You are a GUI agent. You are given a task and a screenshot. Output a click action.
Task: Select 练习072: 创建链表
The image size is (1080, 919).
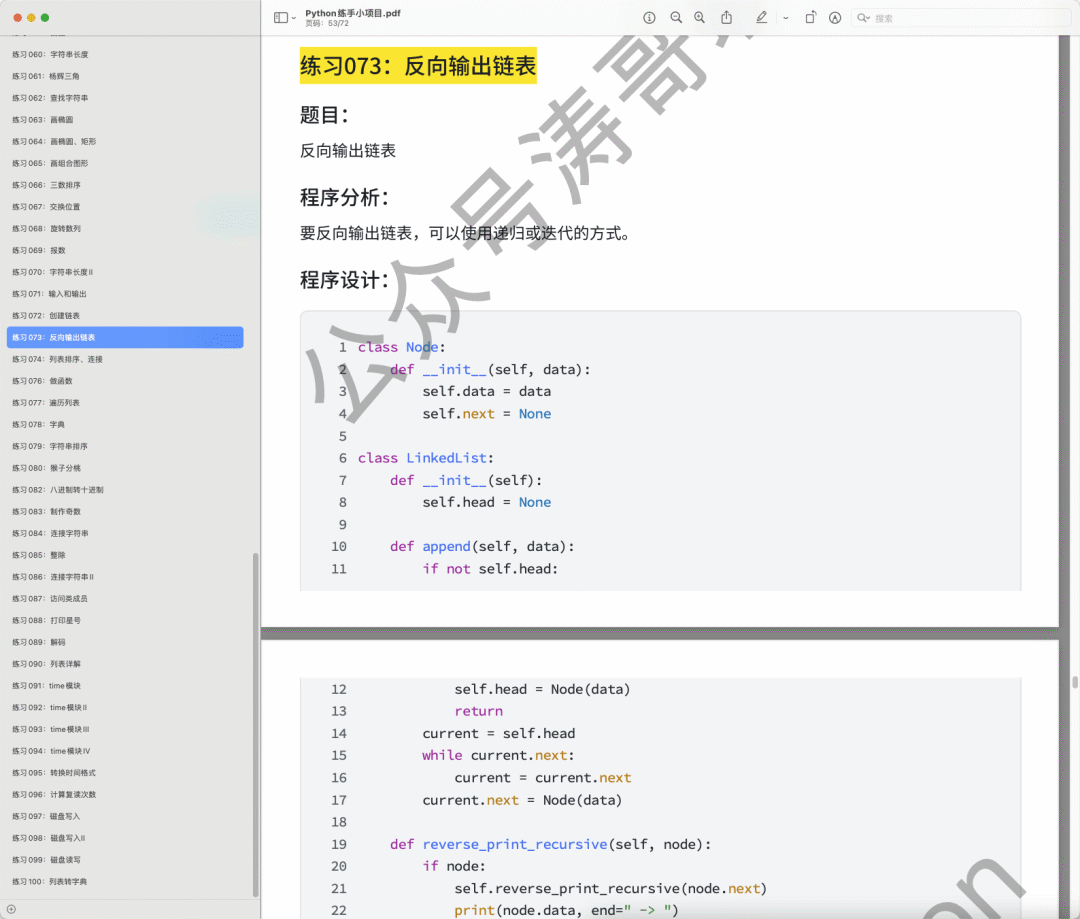pyautogui.click(x=46, y=316)
